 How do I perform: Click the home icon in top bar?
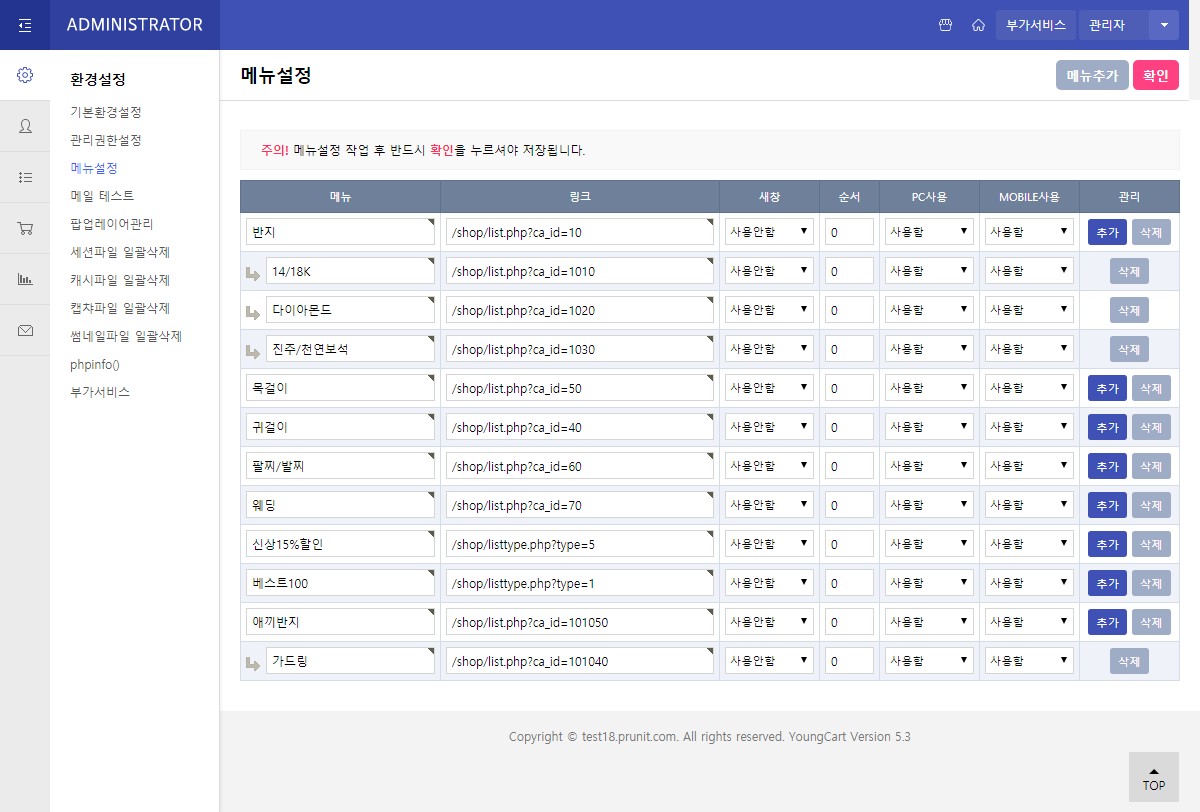click(x=978, y=25)
